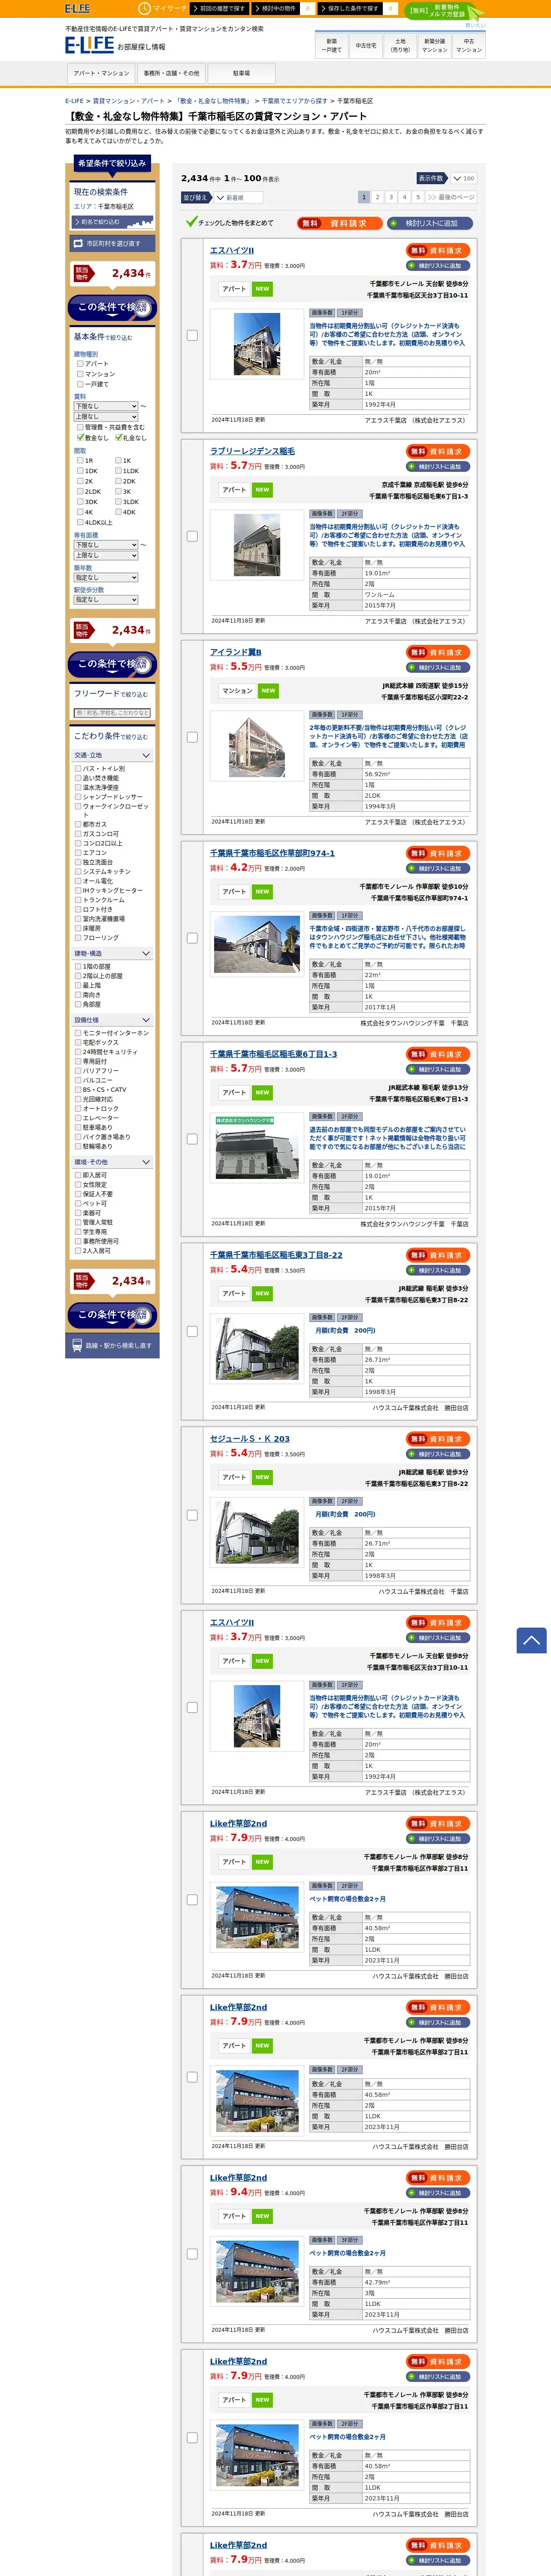This screenshot has height=2576, width=551.
Task: Go to 中古マンション section
Action: pyautogui.click(x=469, y=46)
